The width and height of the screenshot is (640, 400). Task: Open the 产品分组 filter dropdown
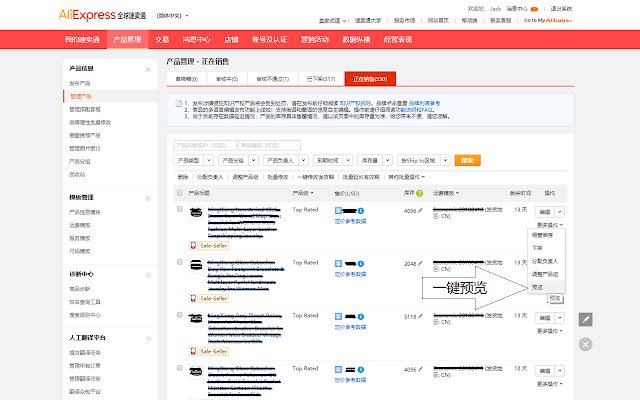click(x=238, y=160)
